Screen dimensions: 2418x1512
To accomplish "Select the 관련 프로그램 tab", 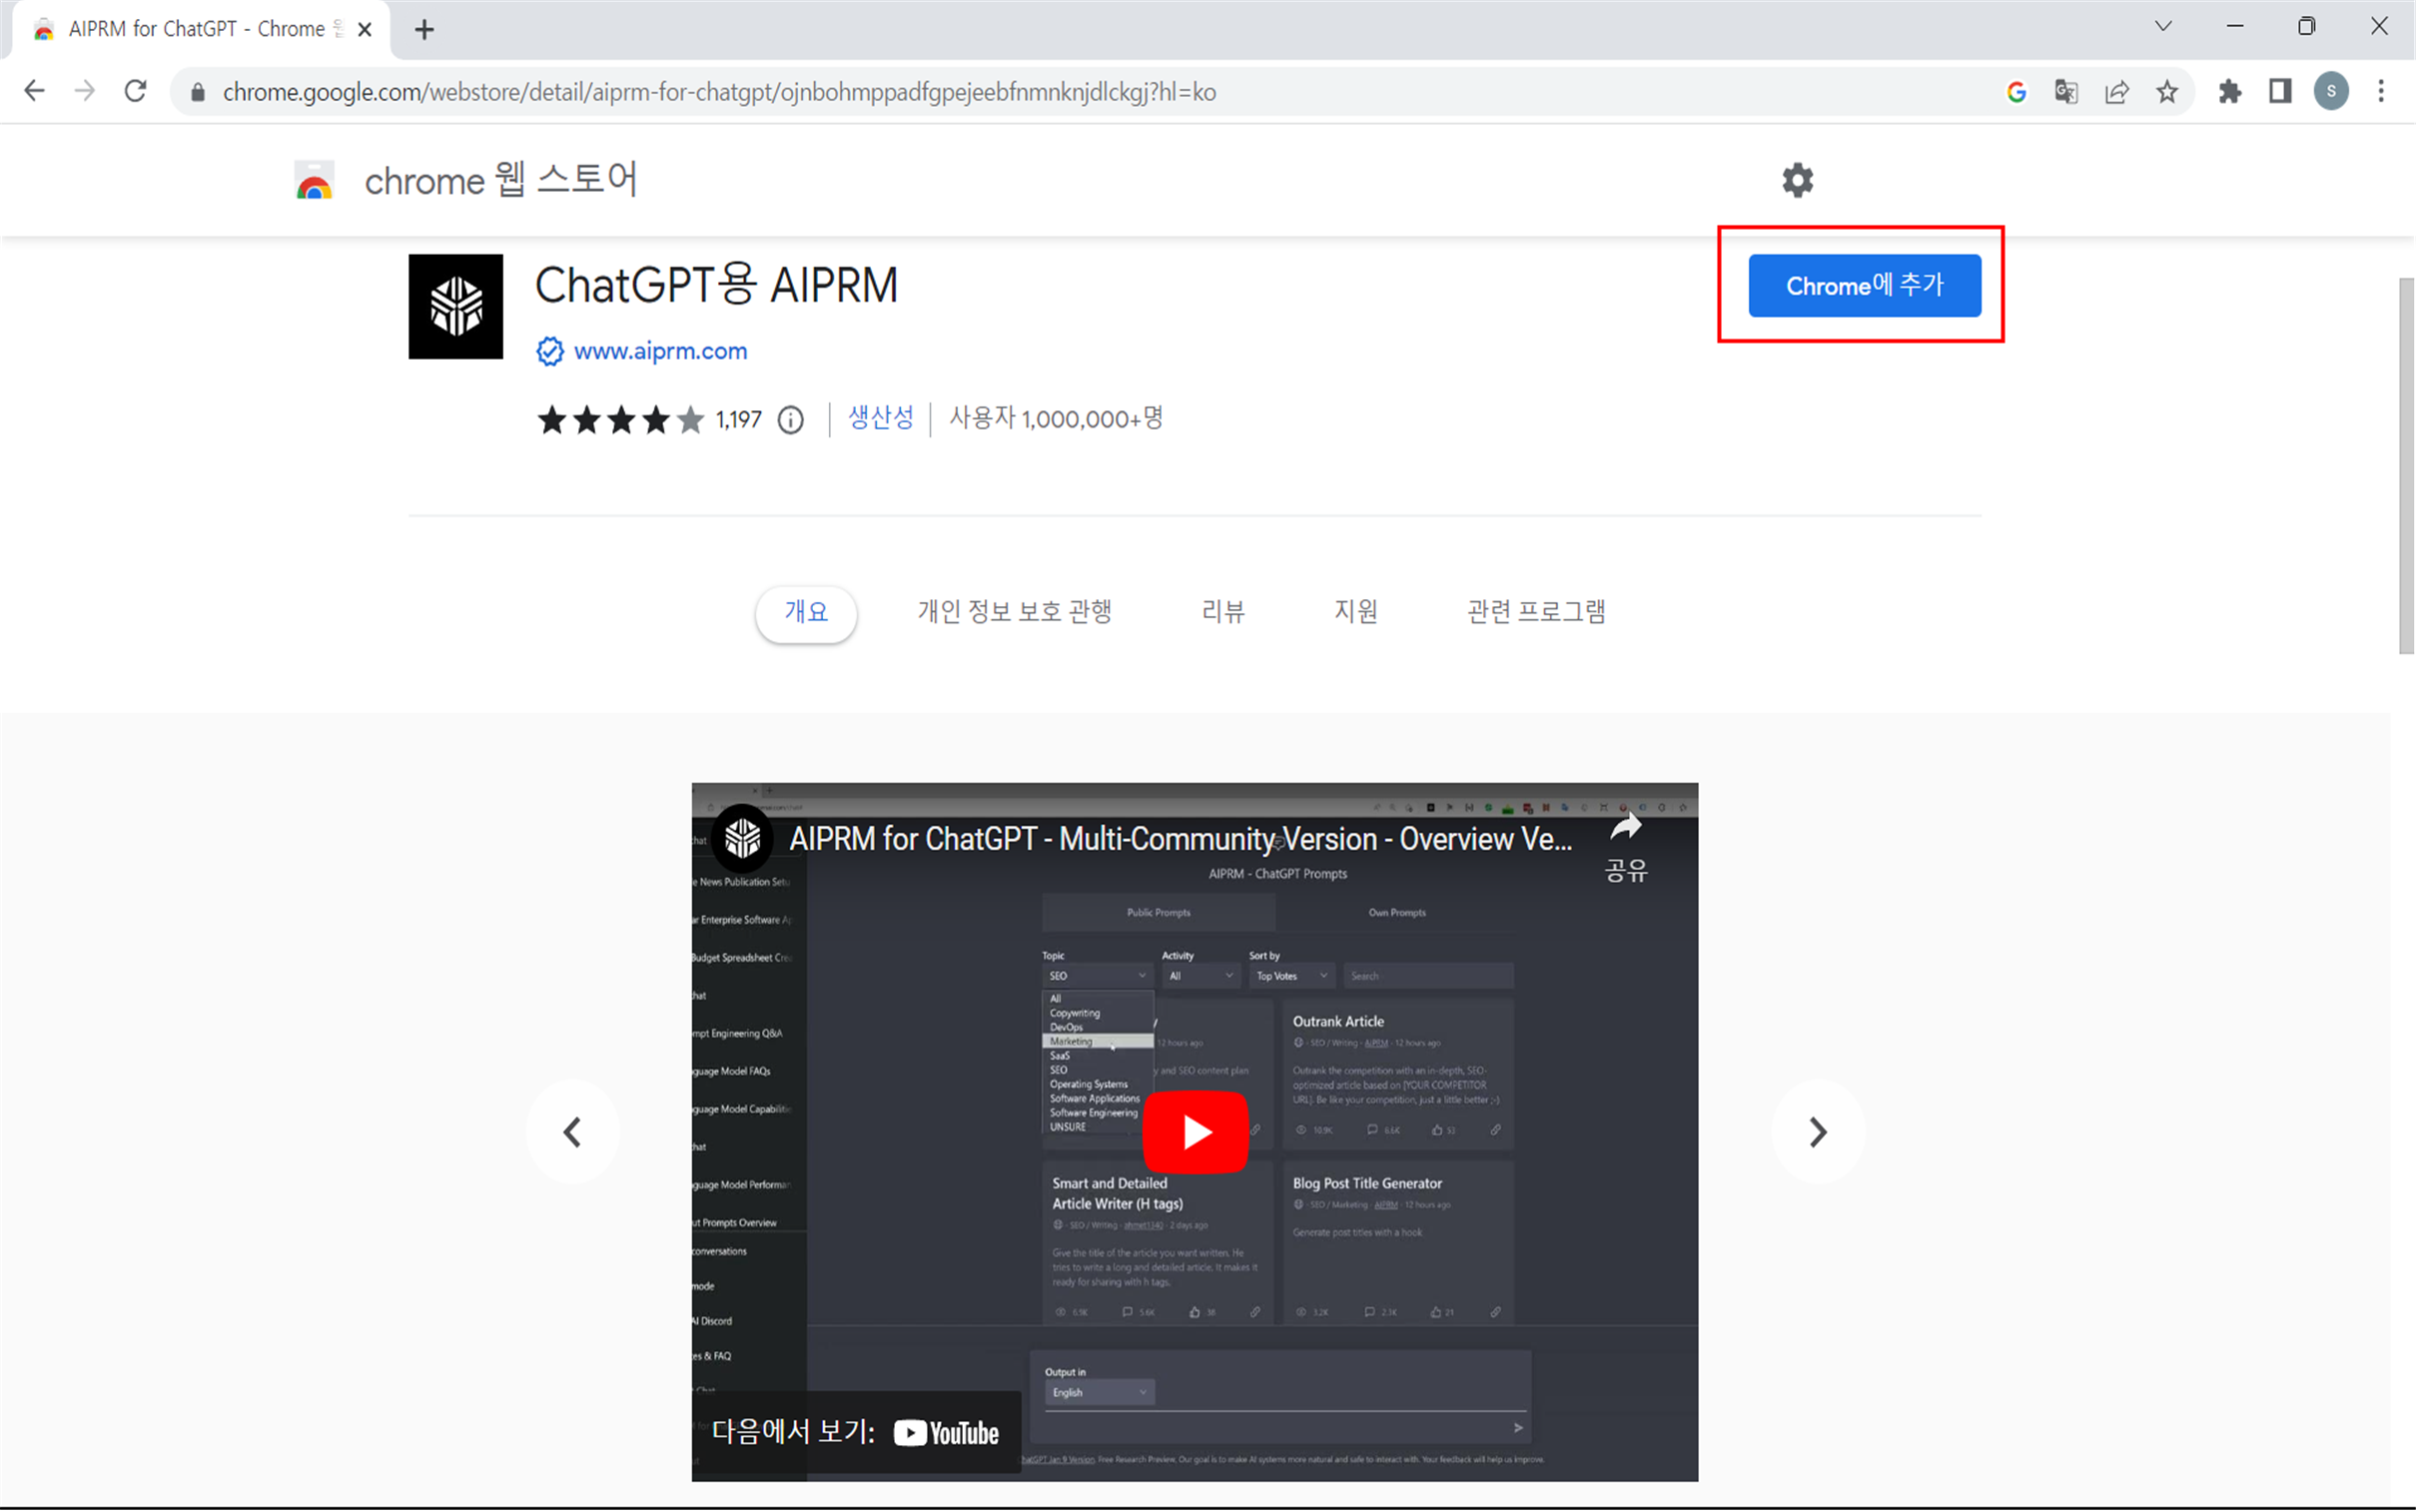I will coord(1536,612).
